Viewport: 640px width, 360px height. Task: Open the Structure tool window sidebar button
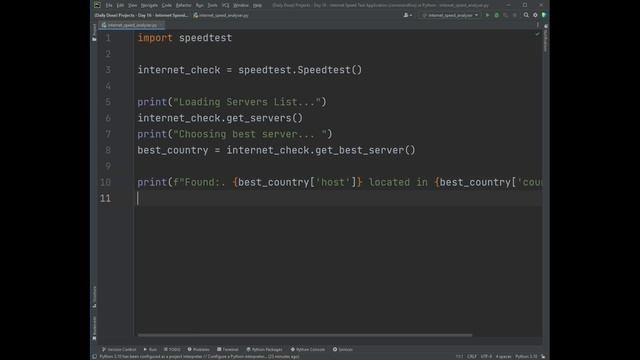(x=94, y=297)
